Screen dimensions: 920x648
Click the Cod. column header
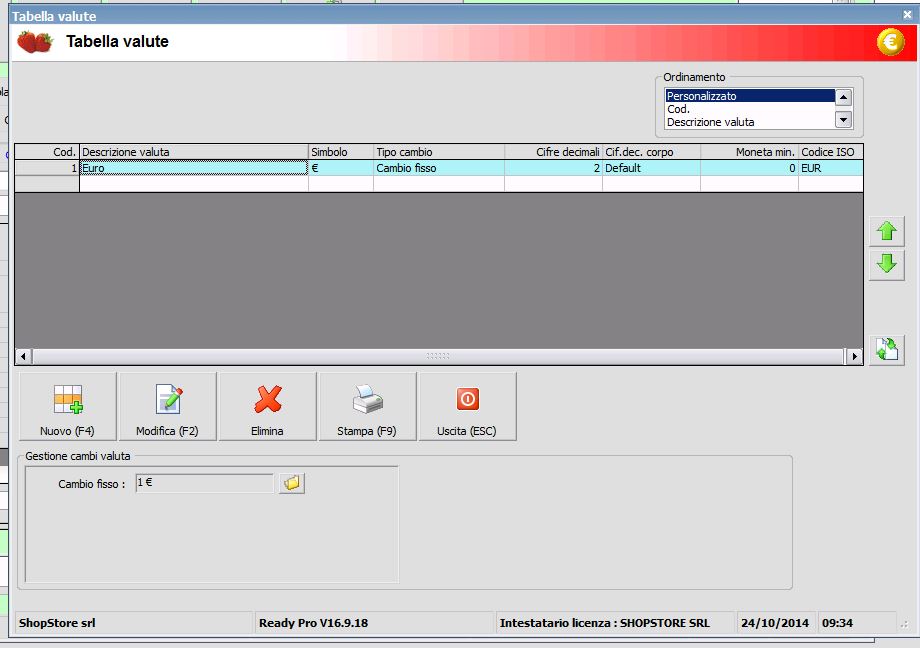pyautogui.click(x=47, y=152)
